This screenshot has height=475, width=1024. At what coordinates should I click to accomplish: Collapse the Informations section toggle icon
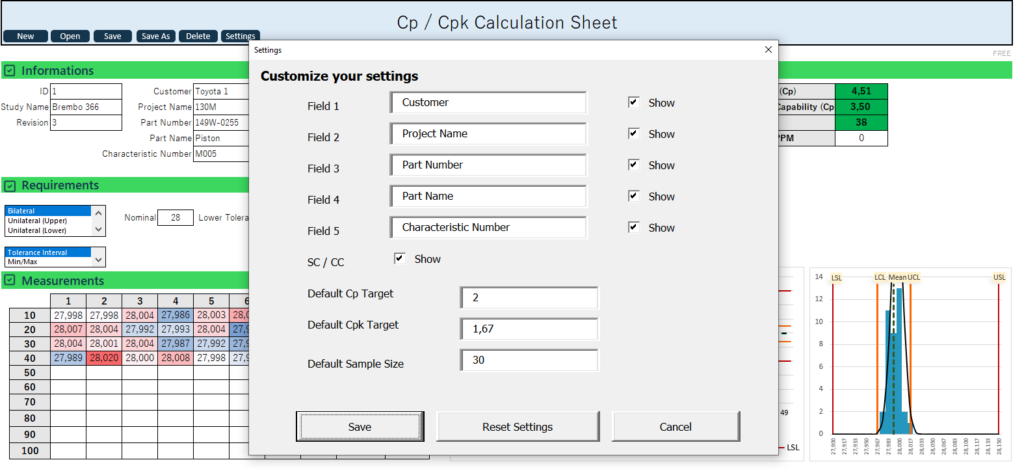click(x=10, y=71)
